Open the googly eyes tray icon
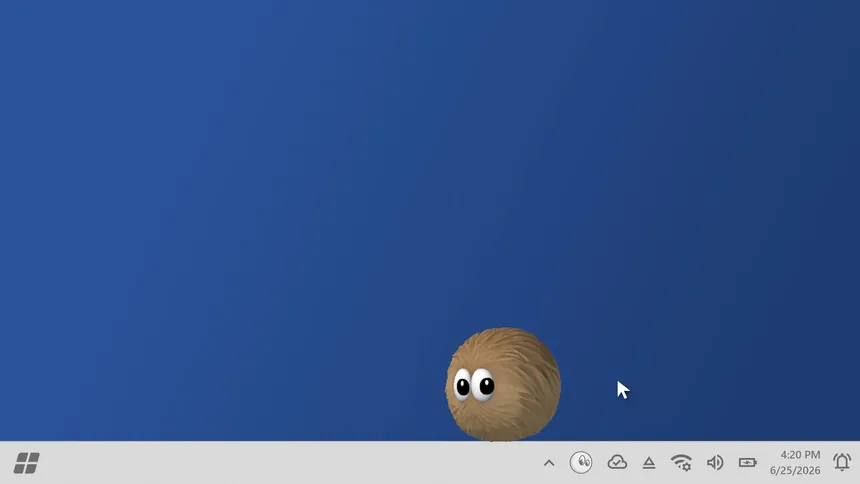The width and height of the screenshot is (860, 484). (x=581, y=463)
